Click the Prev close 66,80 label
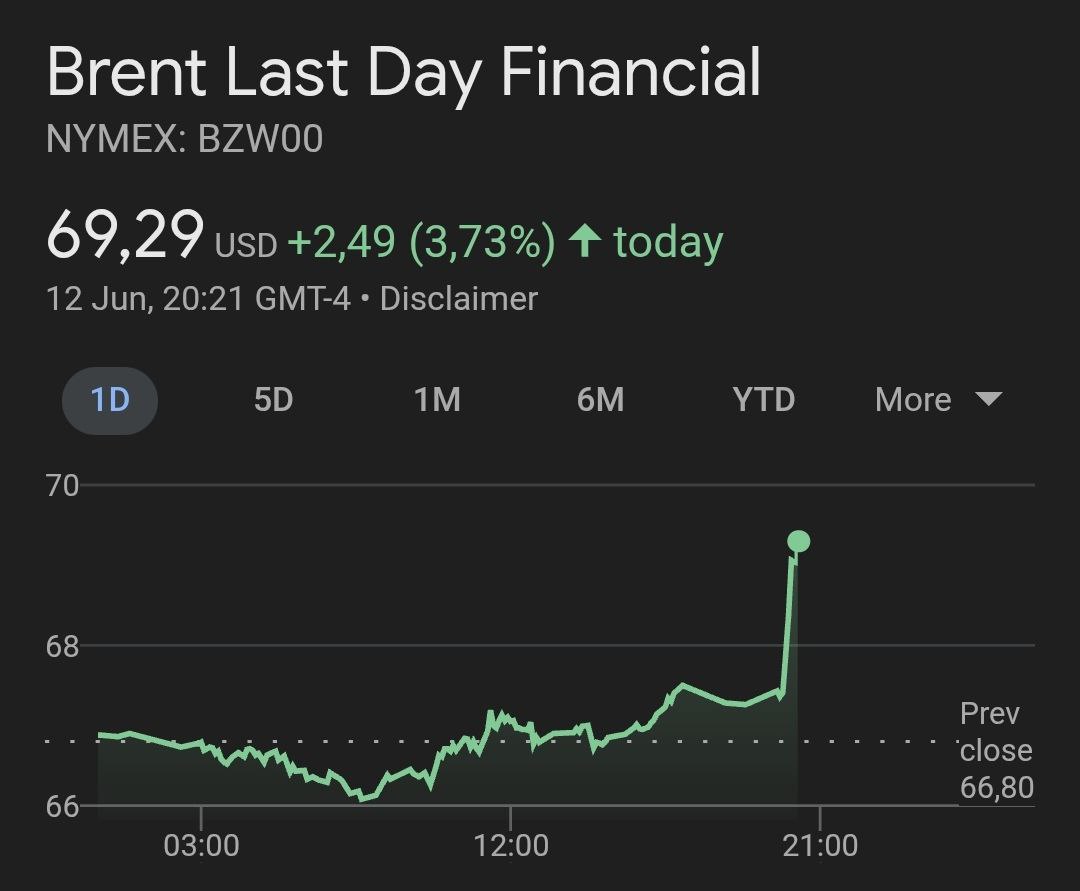 pos(996,751)
